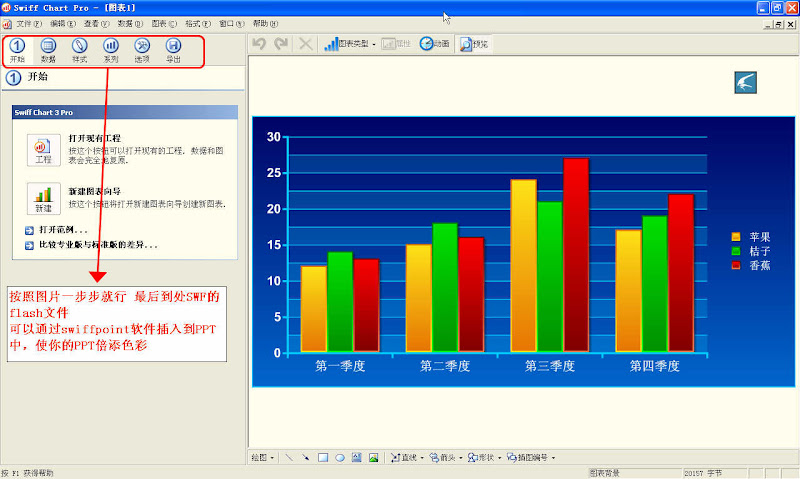This screenshot has width=800, height=479.
Task: Click the Swiff Chart 3 Pro panel header
Action: click(125, 112)
